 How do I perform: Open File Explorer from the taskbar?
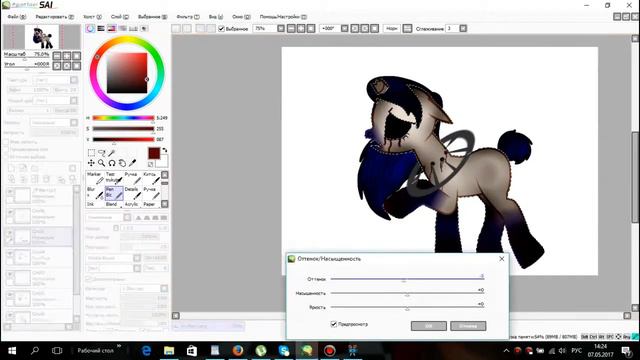click(x=169, y=351)
